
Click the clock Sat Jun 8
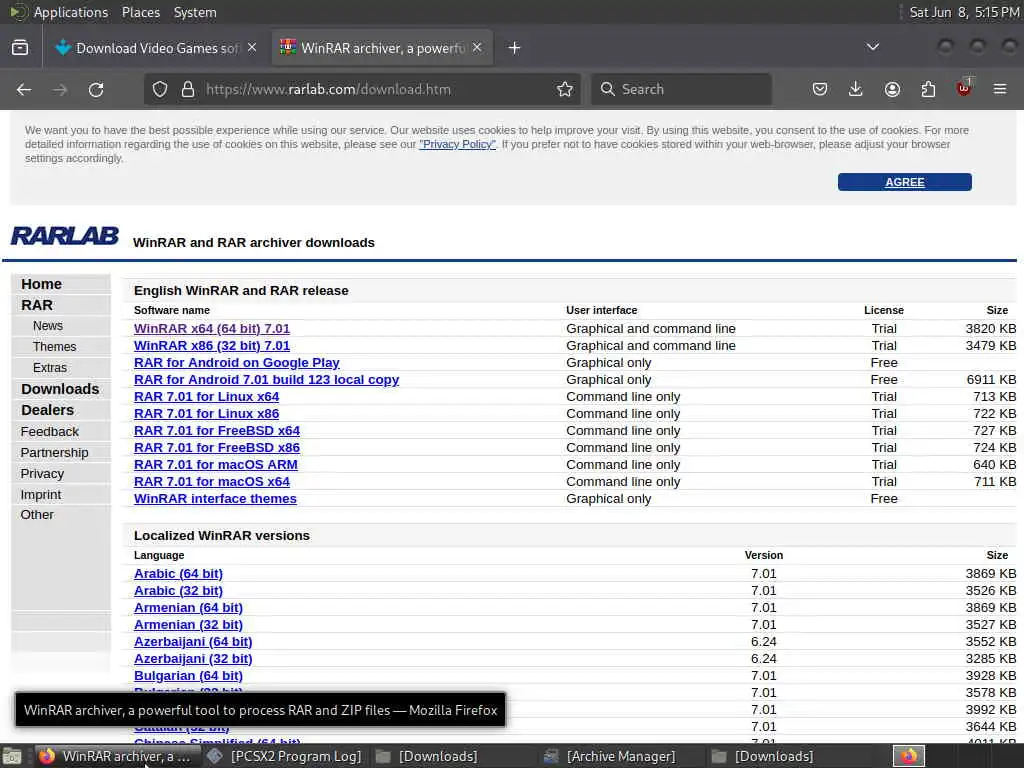[x=964, y=12]
